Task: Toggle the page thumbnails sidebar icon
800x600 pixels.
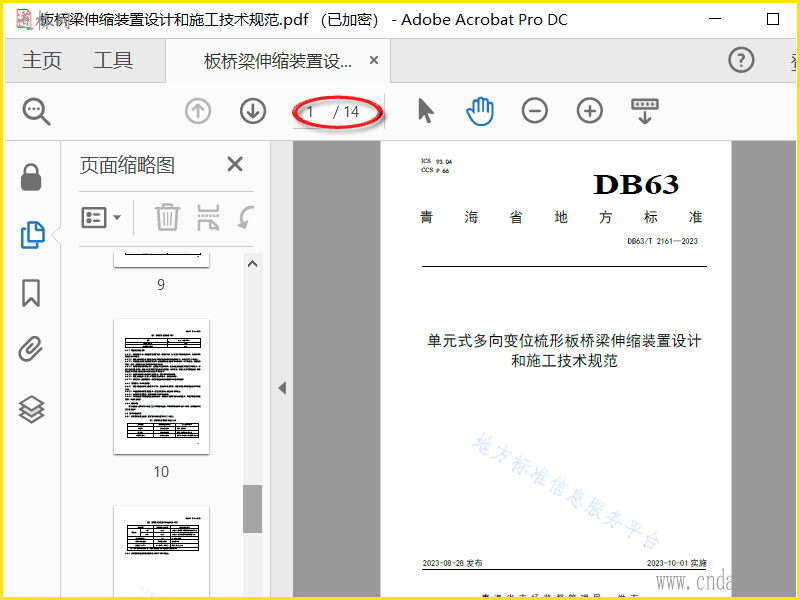Action: tap(33, 235)
